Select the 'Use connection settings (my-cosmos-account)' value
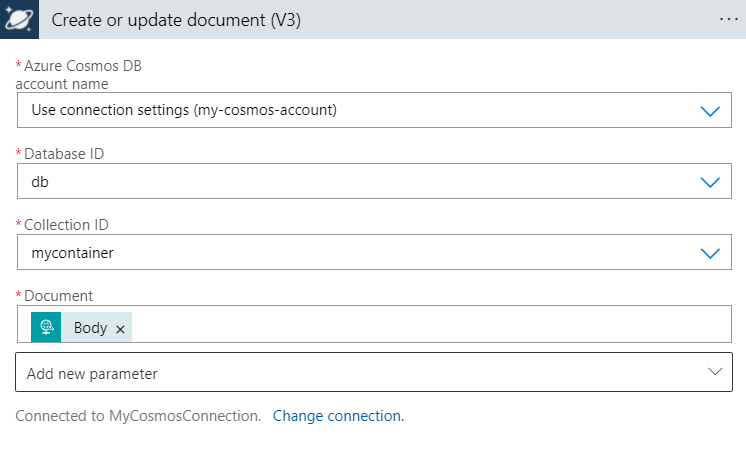 point(184,110)
